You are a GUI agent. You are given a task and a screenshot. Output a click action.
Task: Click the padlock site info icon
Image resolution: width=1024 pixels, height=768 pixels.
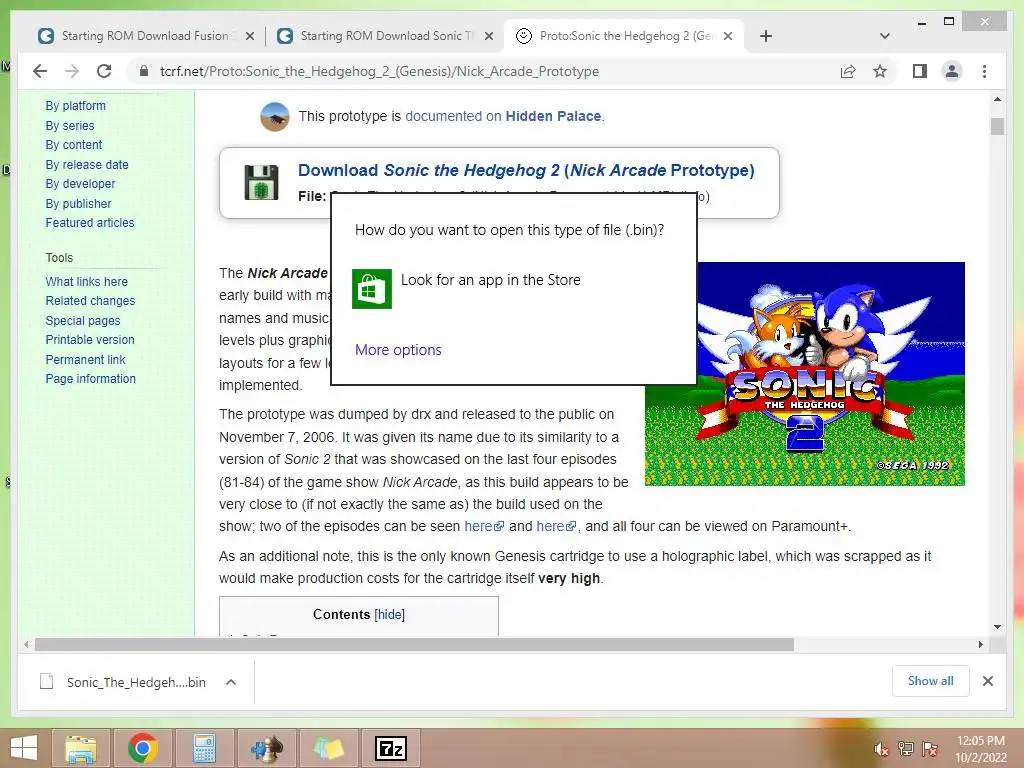[x=144, y=71]
